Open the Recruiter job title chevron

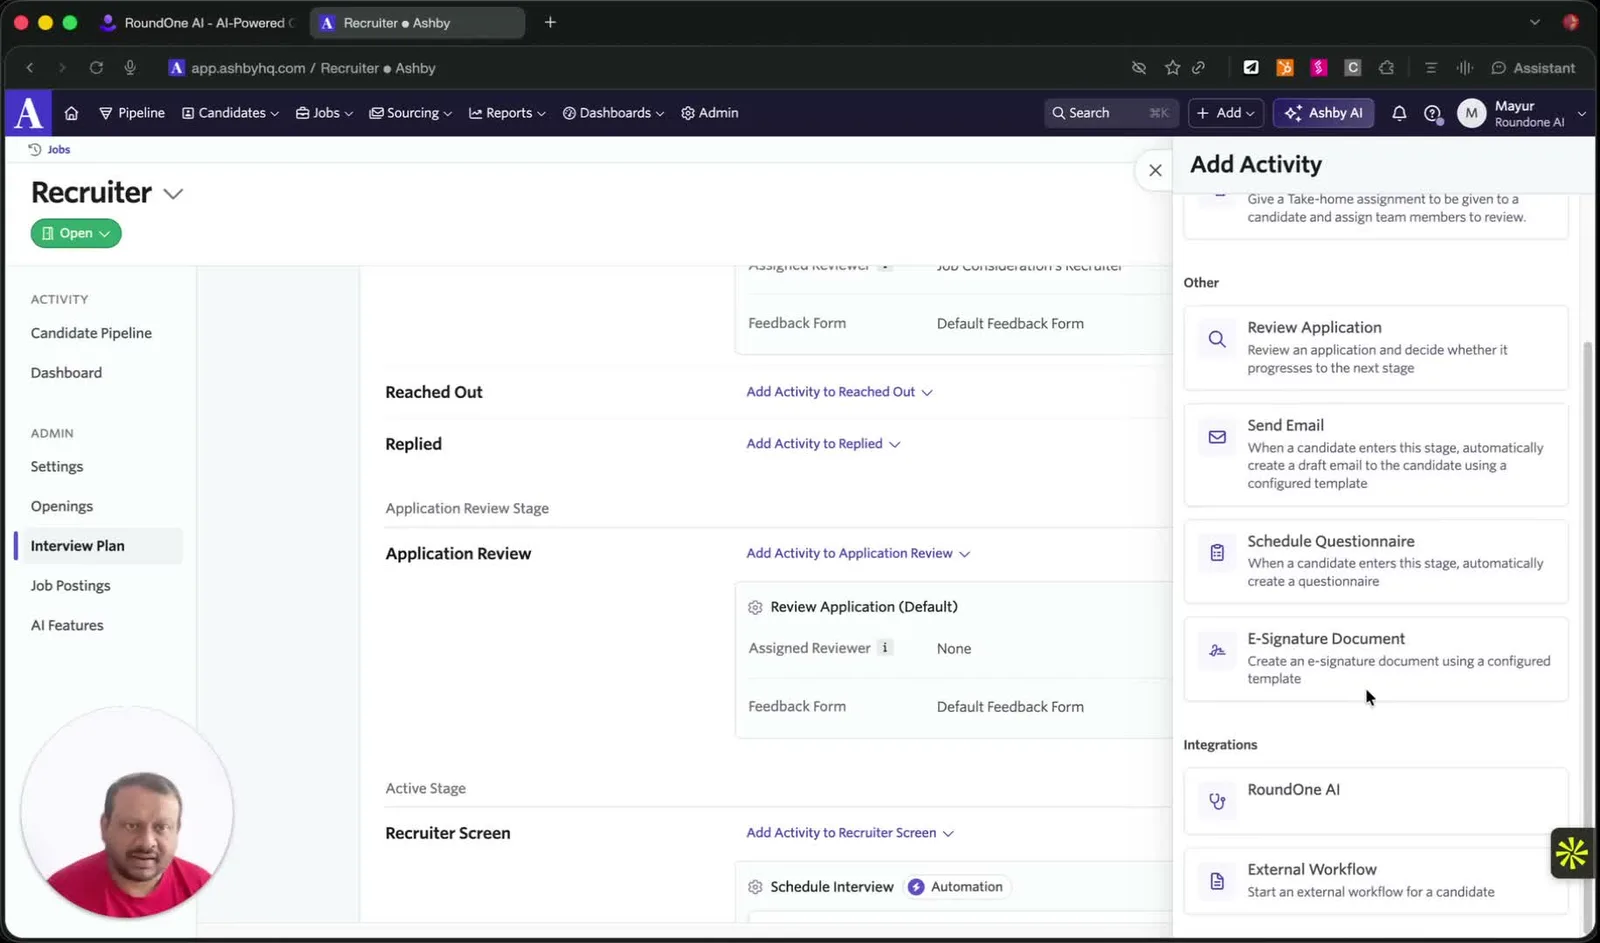(173, 194)
